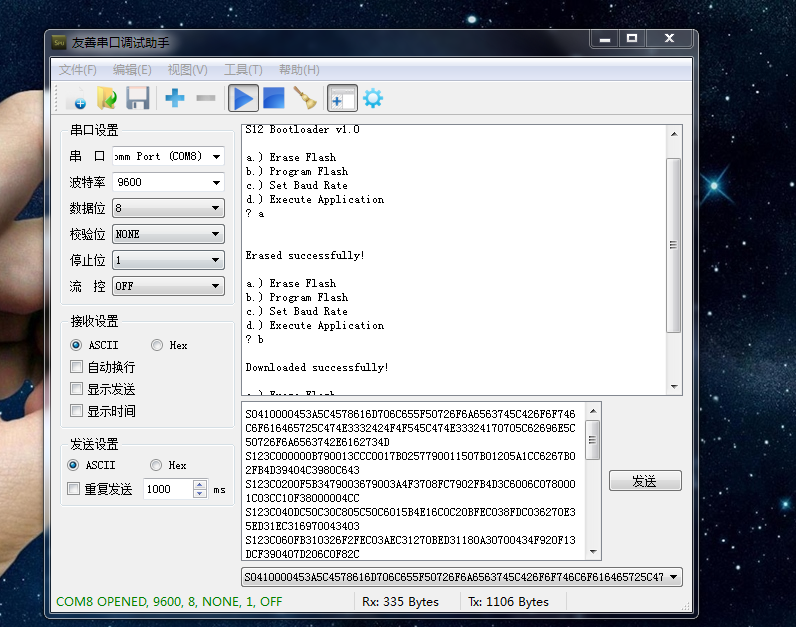Click 'S12 Bootloader v1.0' text
The height and width of the screenshot is (627, 796).
click(303, 129)
